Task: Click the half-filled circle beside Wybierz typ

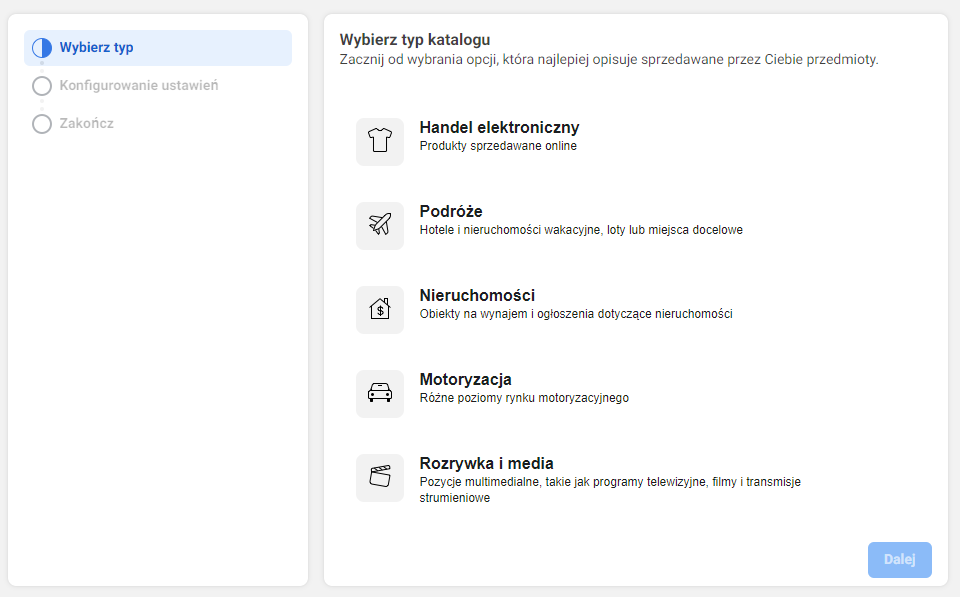Action: 42,48
